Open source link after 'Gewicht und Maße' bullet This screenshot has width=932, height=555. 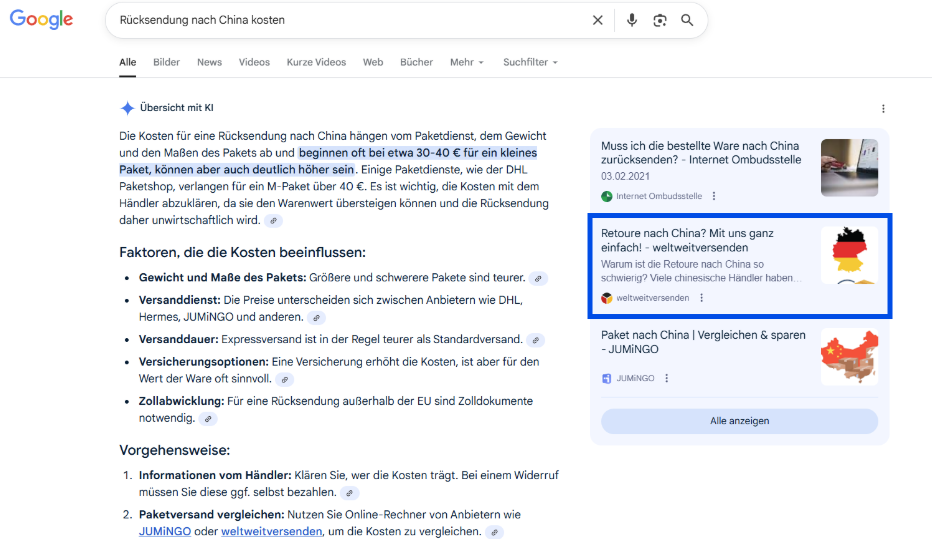click(x=538, y=278)
